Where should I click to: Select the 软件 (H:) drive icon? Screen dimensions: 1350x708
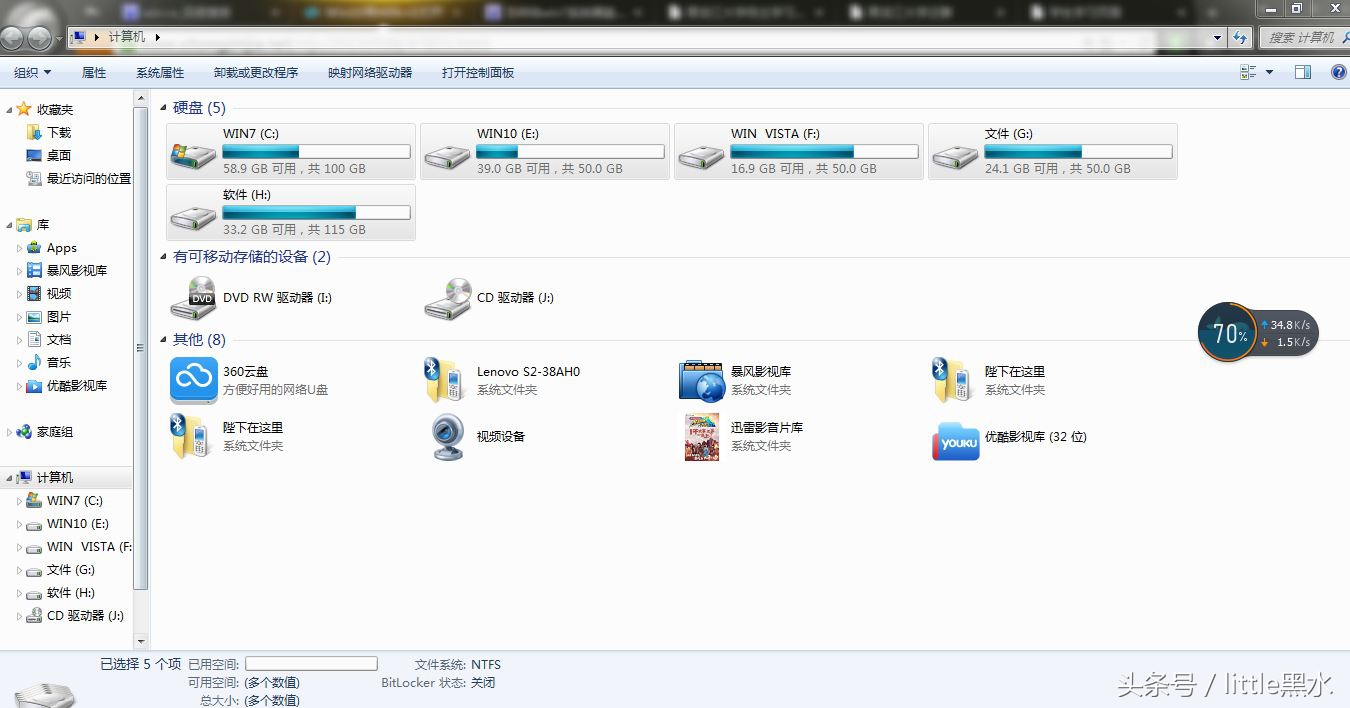point(193,215)
